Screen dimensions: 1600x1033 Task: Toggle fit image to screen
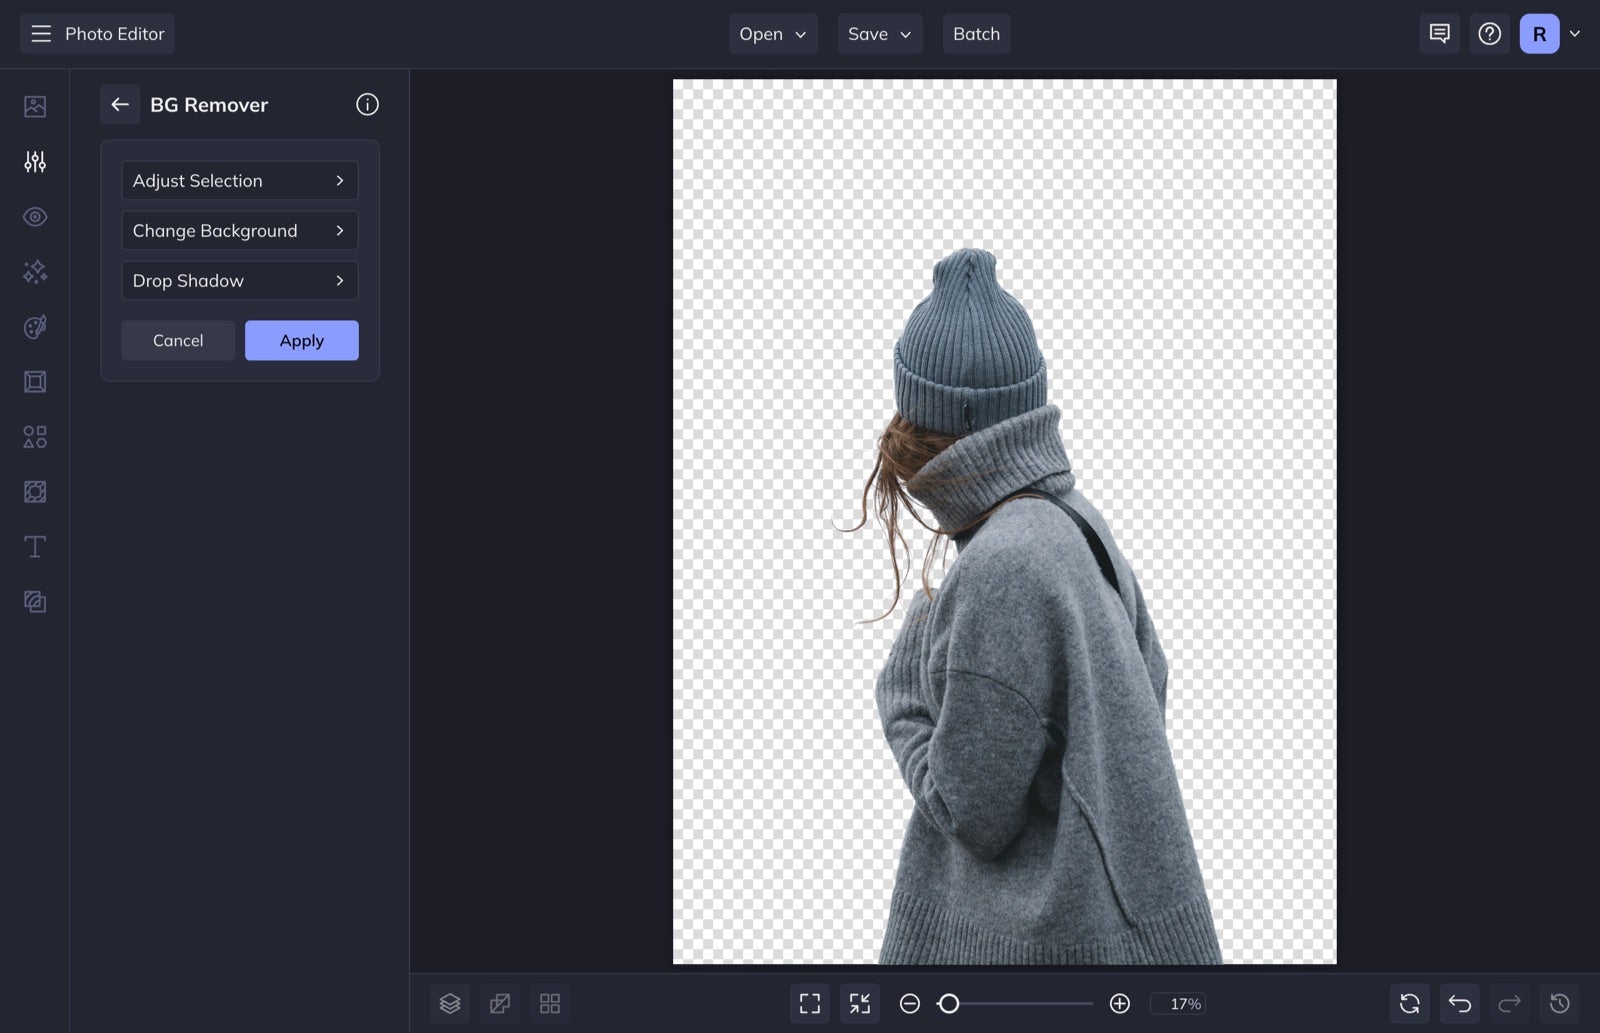[x=859, y=1003]
